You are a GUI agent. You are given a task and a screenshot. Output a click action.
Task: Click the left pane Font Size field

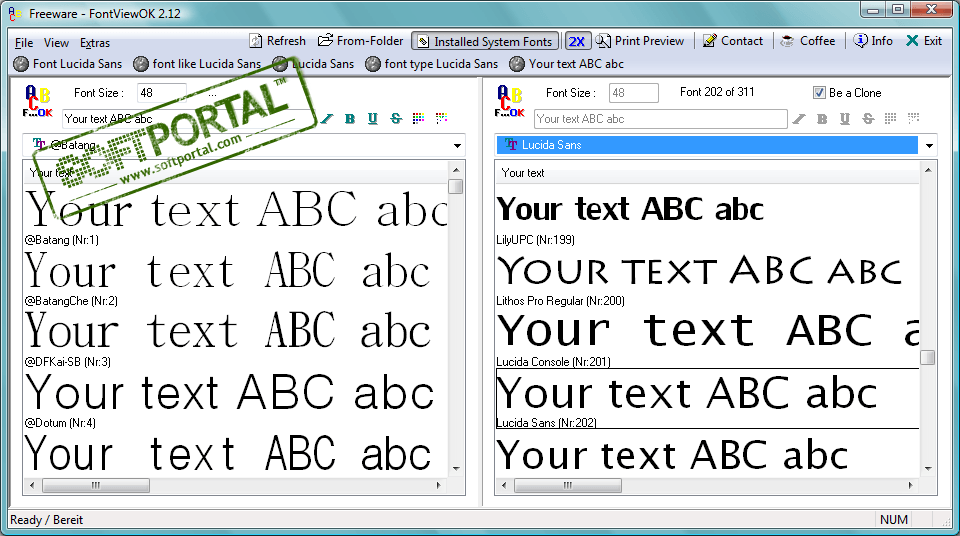[162, 93]
